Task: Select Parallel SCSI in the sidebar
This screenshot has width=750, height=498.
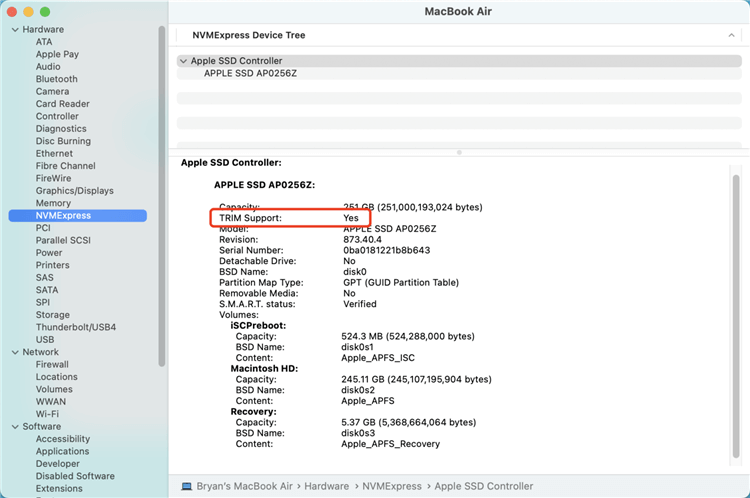Action: (x=63, y=241)
